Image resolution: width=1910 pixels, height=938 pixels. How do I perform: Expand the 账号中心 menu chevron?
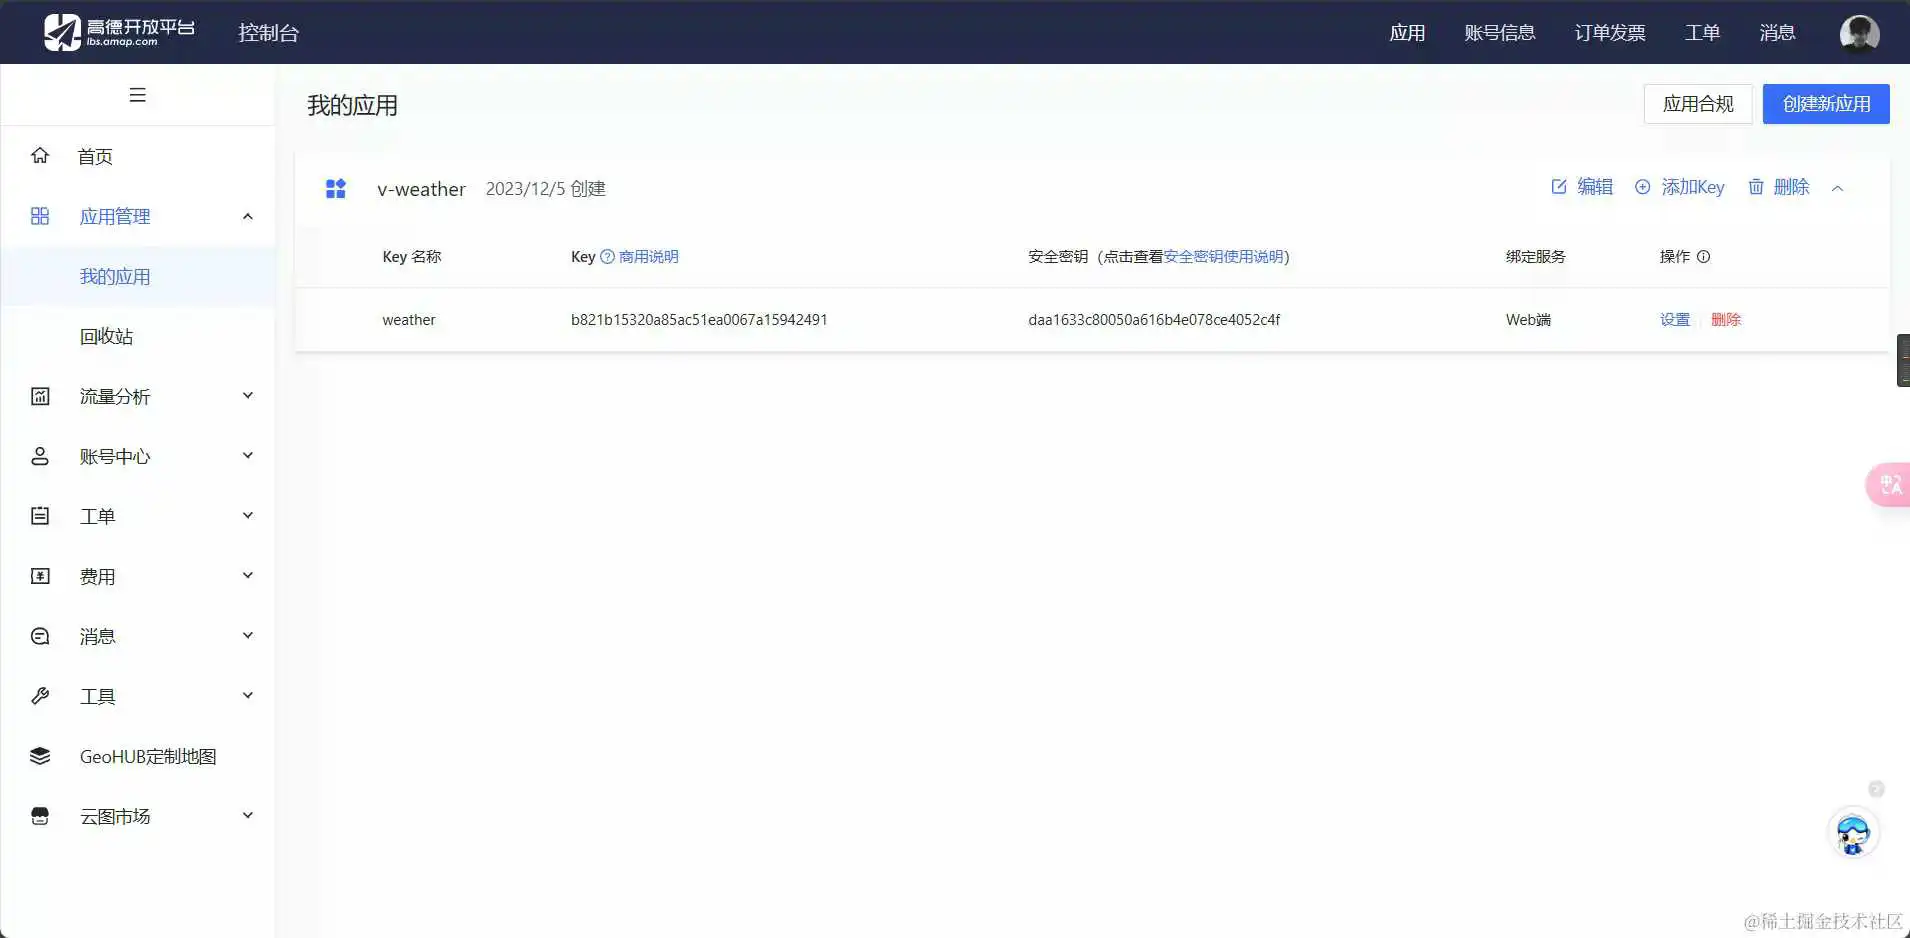pos(248,456)
